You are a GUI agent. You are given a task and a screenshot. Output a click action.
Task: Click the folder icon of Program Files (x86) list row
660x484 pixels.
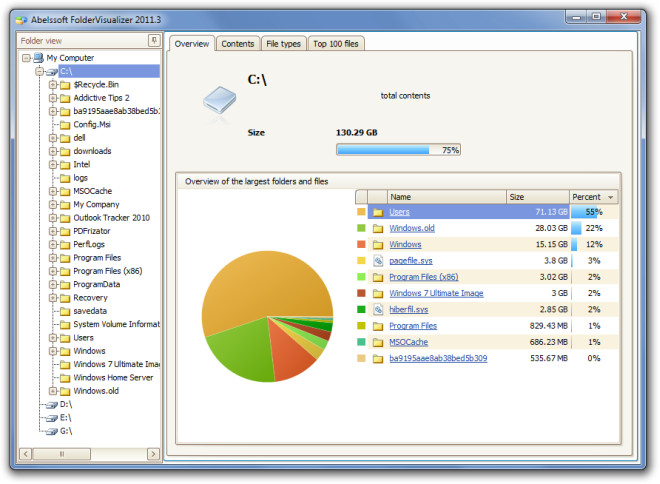(378, 277)
